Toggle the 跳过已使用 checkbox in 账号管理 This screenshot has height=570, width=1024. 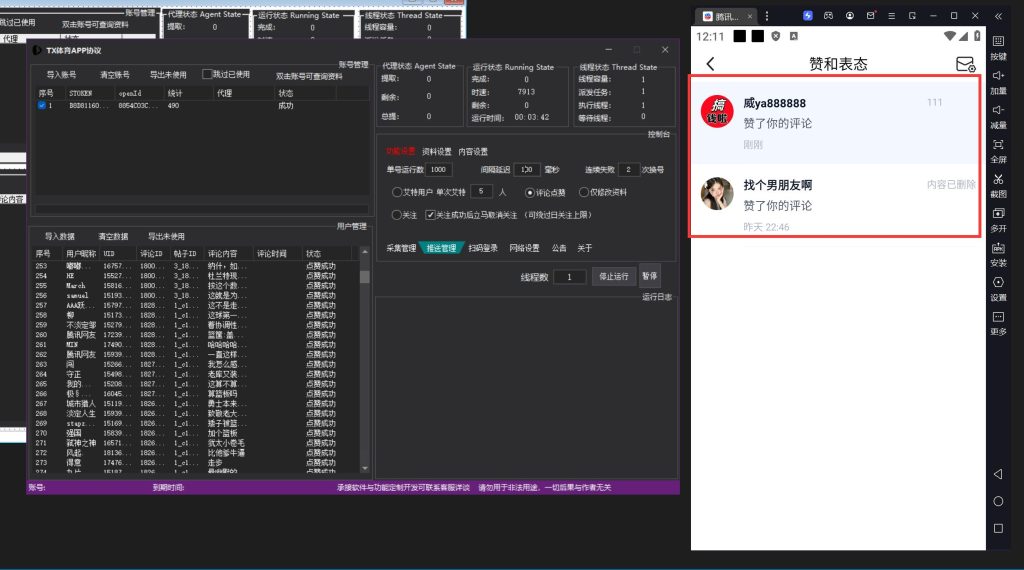(208, 74)
